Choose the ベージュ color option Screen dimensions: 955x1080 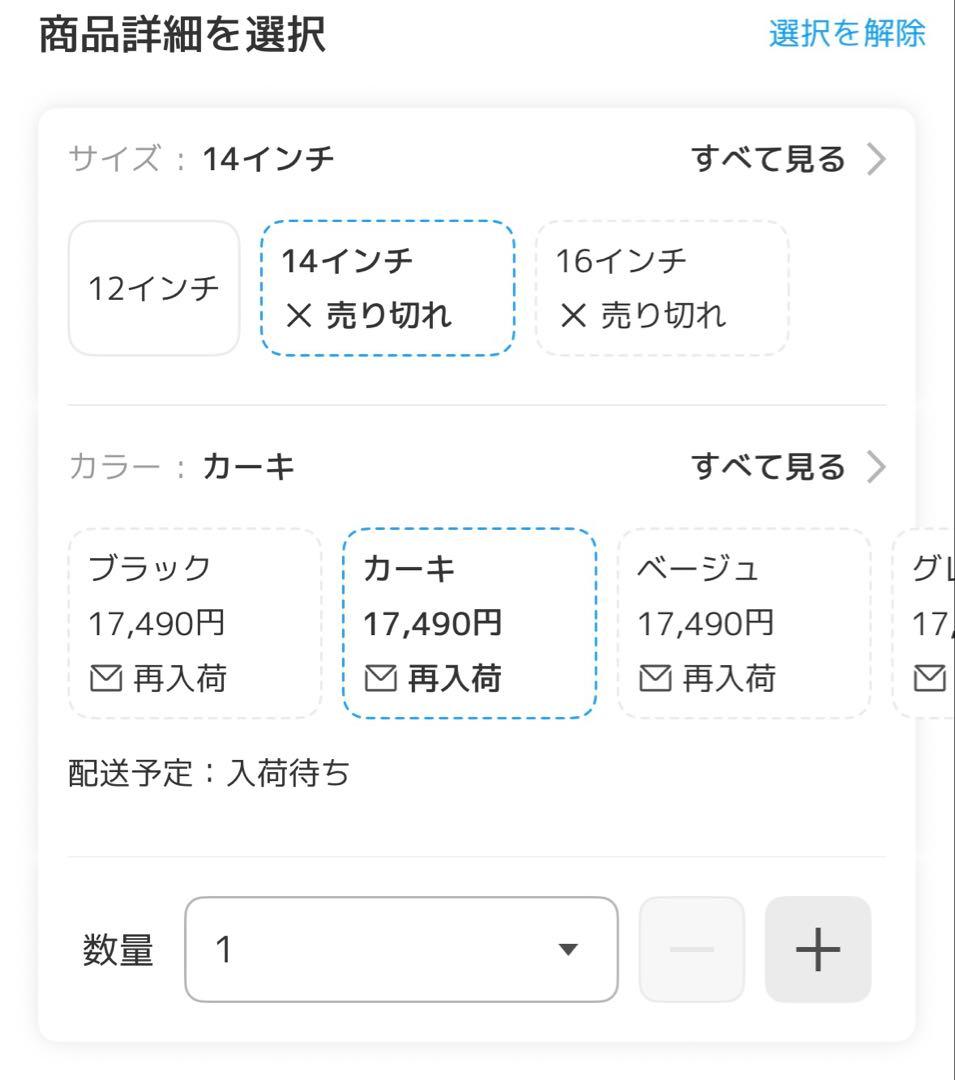744,623
